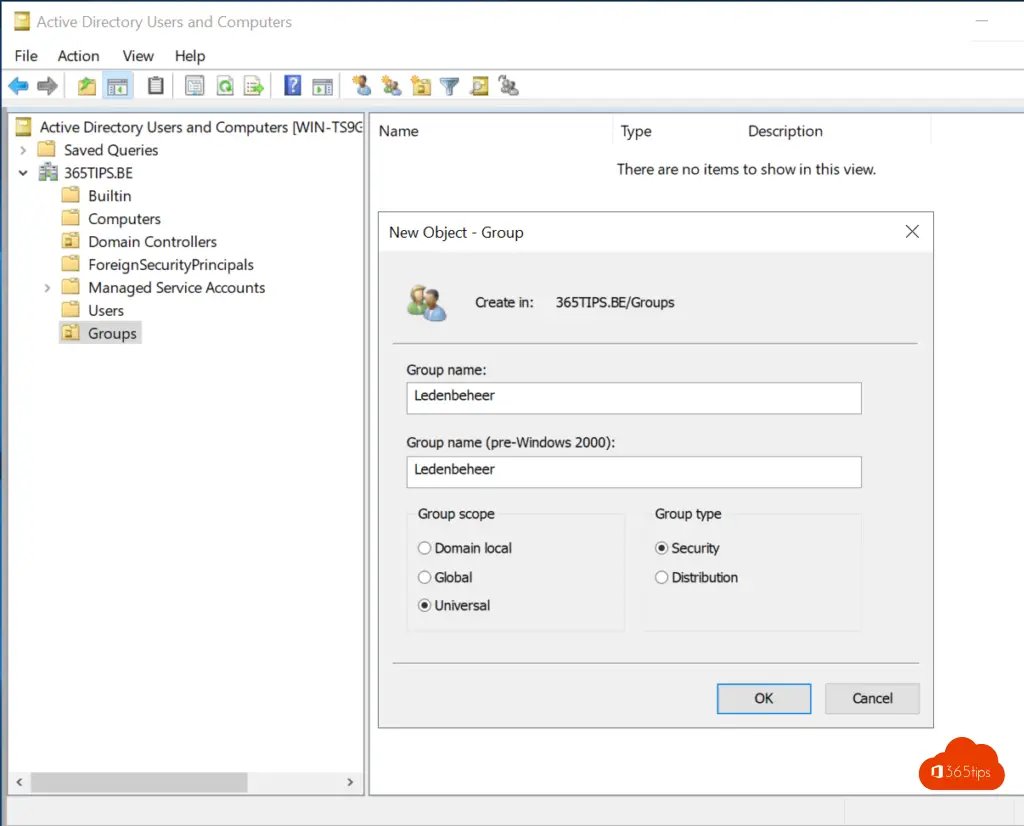This screenshot has height=826, width=1024.
Task: Select the Computers container
Action: pos(124,219)
